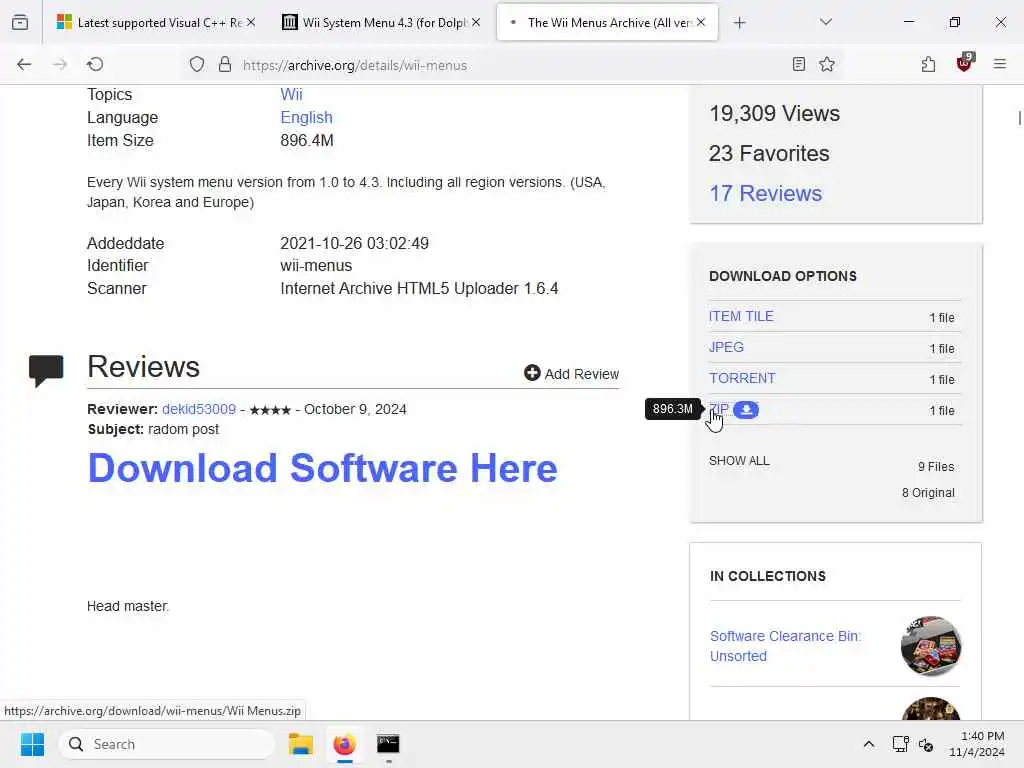Open the English language link

pos(306,118)
